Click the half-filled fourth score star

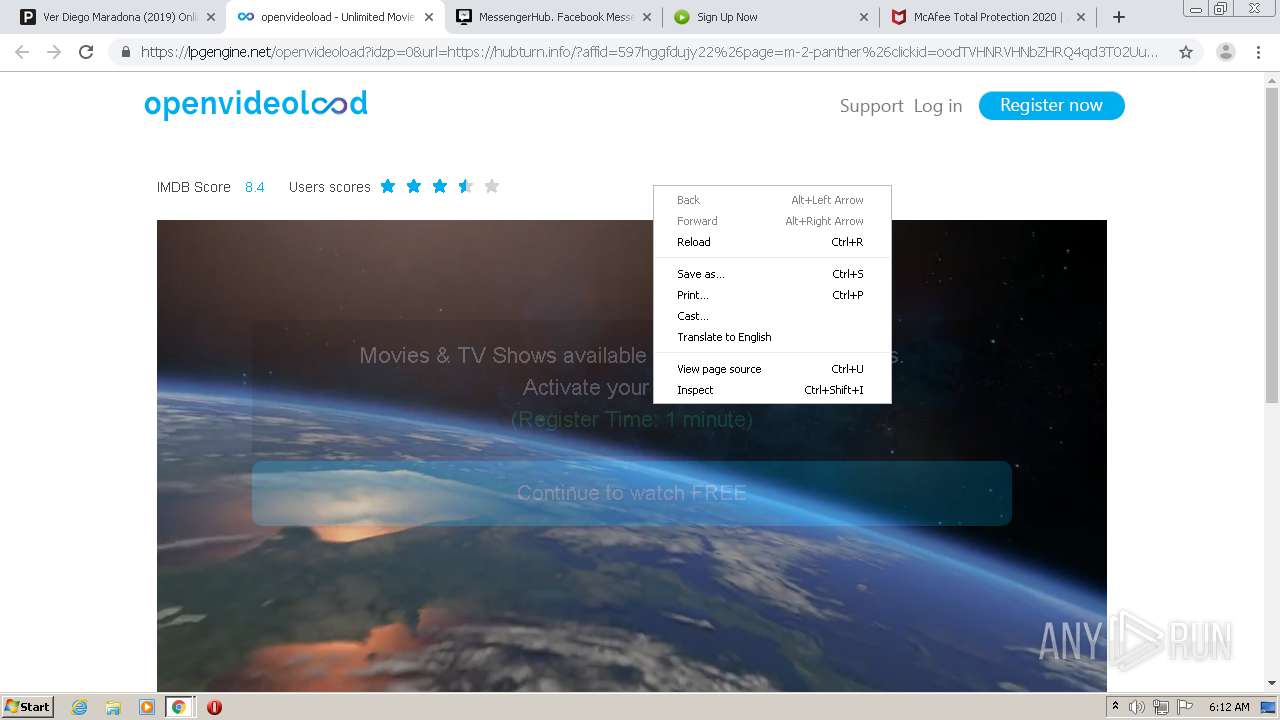466,186
